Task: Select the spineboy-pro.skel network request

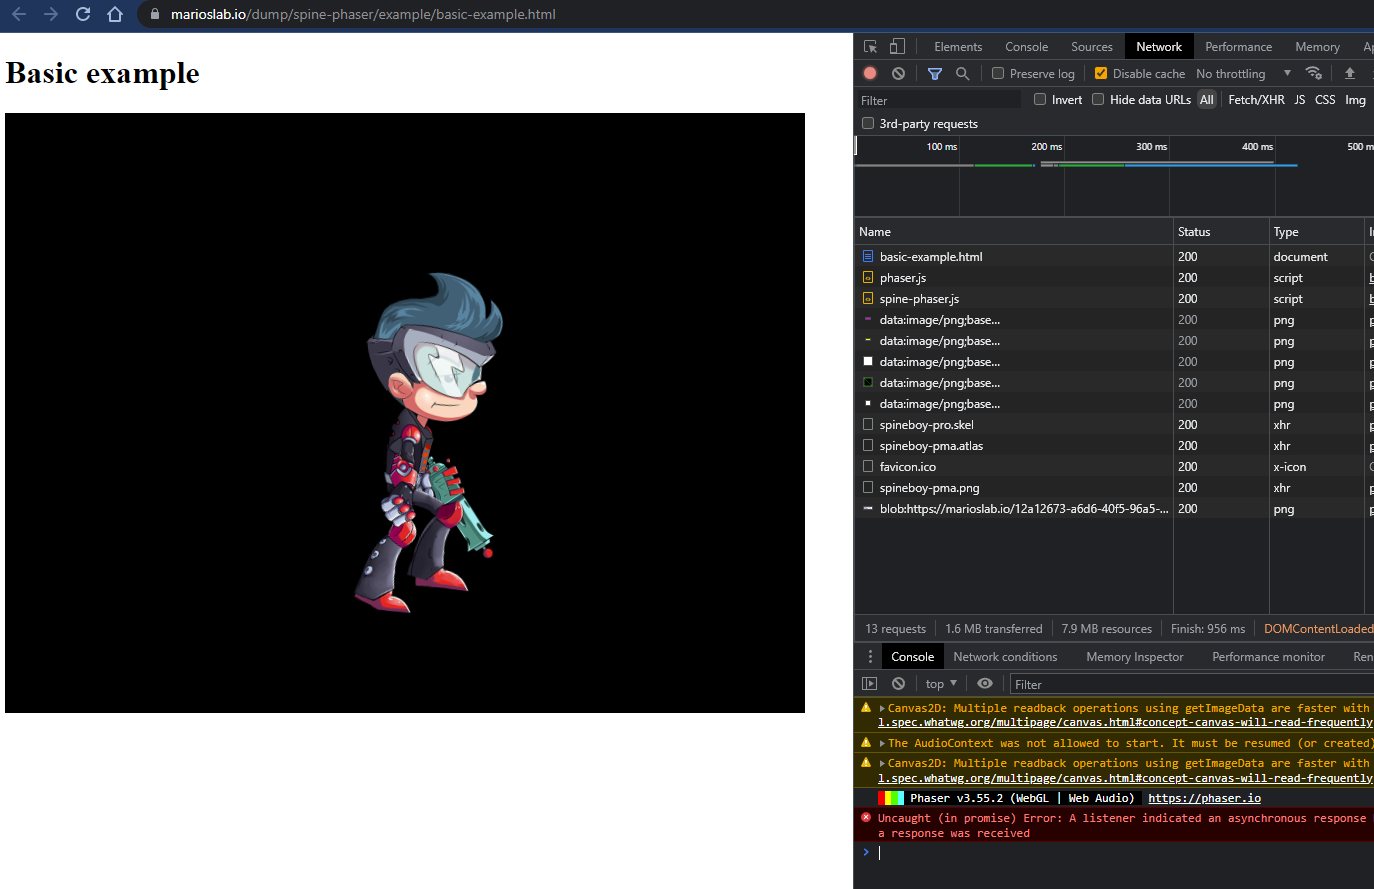Action: click(926, 424)
